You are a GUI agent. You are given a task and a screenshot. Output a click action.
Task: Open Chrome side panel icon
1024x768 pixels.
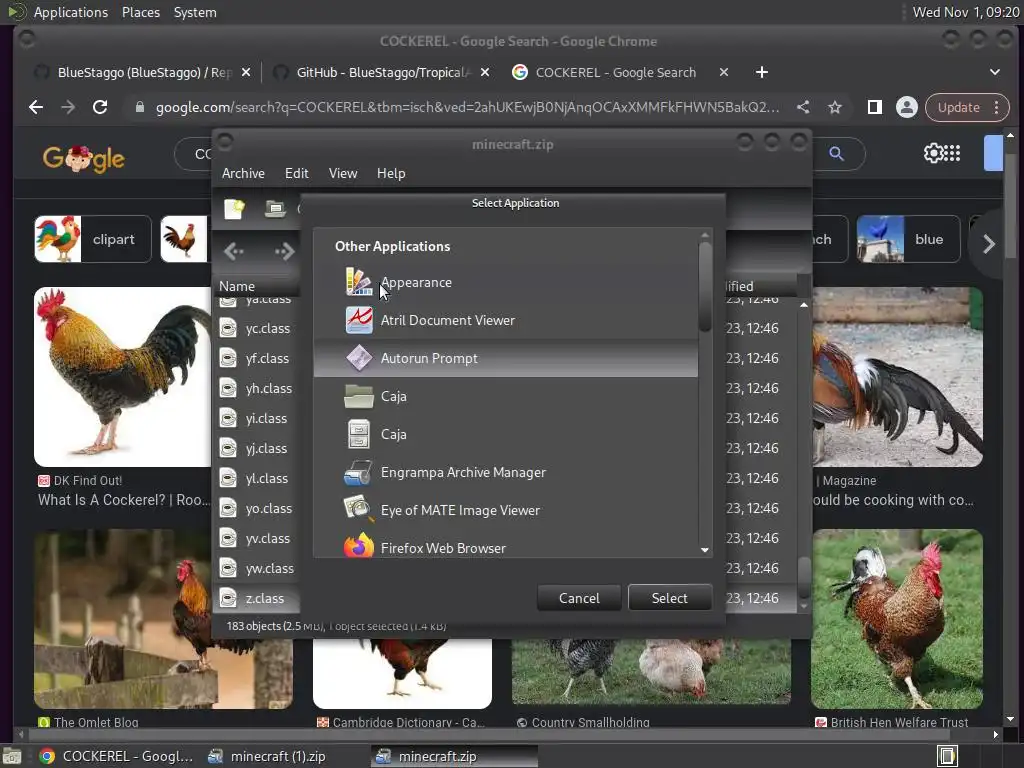pos(874,107)
